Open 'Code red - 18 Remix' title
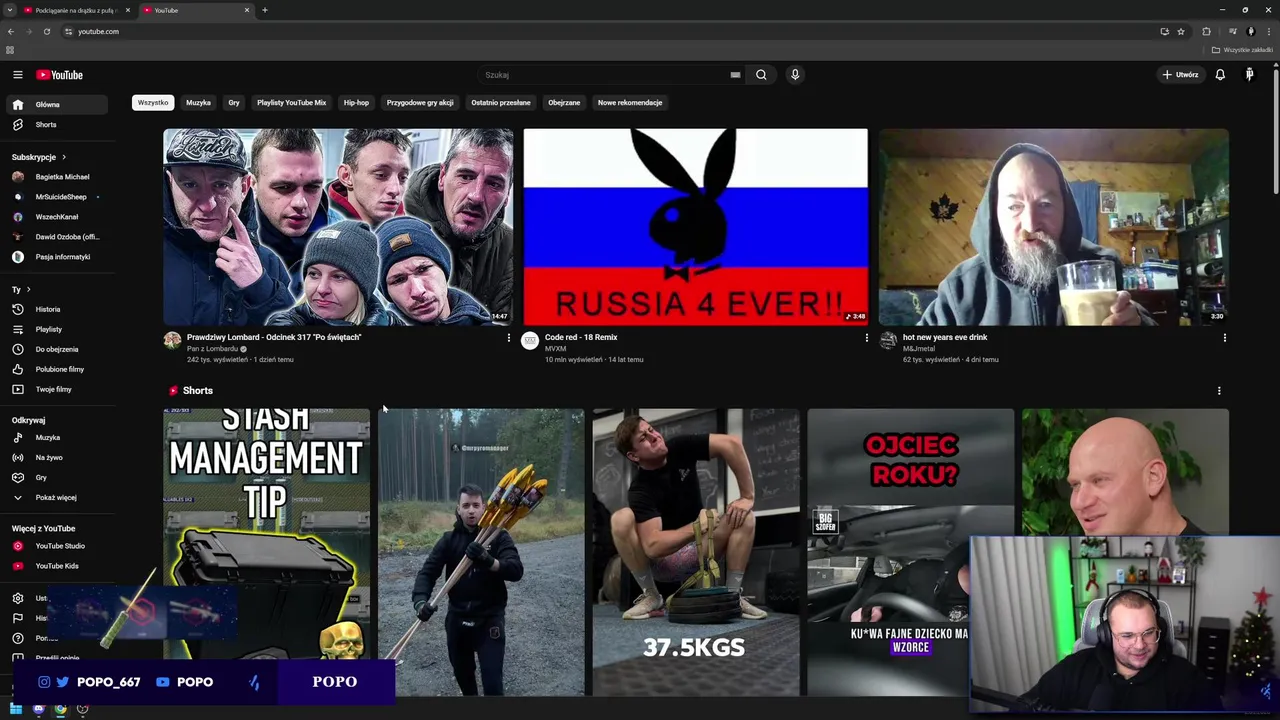1280x720 pixels. click(581, 337)
